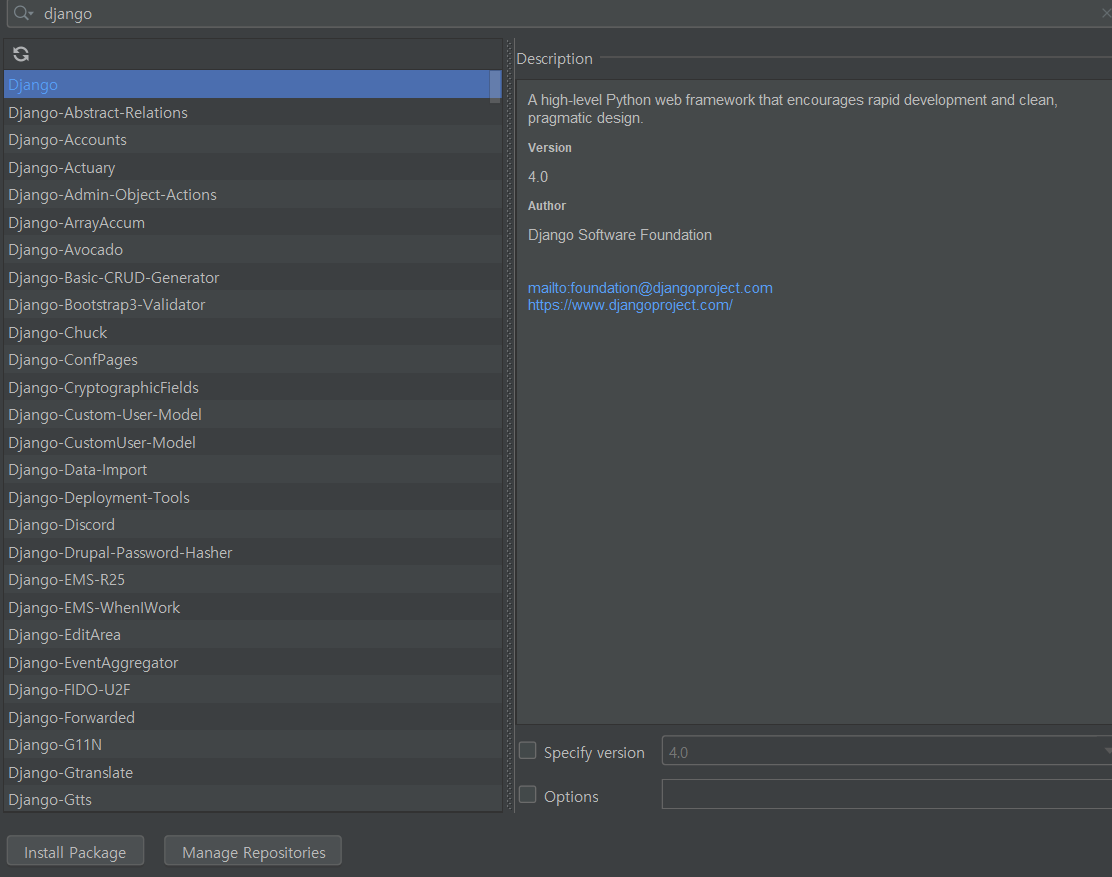This screenshot has height=877, width=1112.
Task: Enable the Specify version checkbox
Action: point(528,751)
